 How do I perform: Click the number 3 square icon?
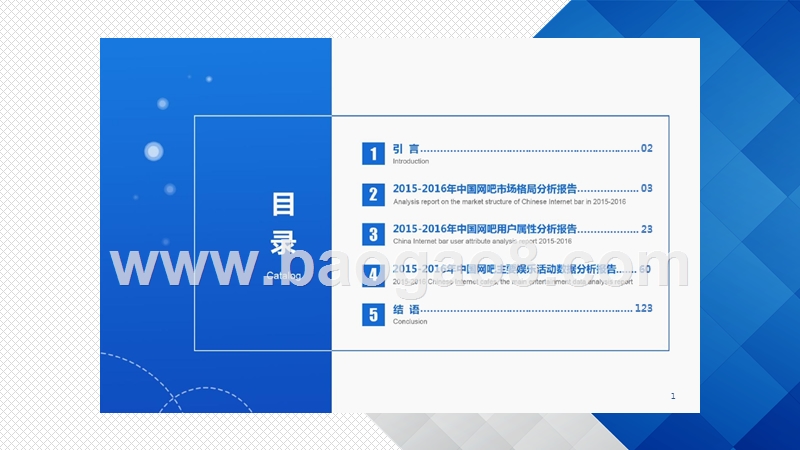373,234
